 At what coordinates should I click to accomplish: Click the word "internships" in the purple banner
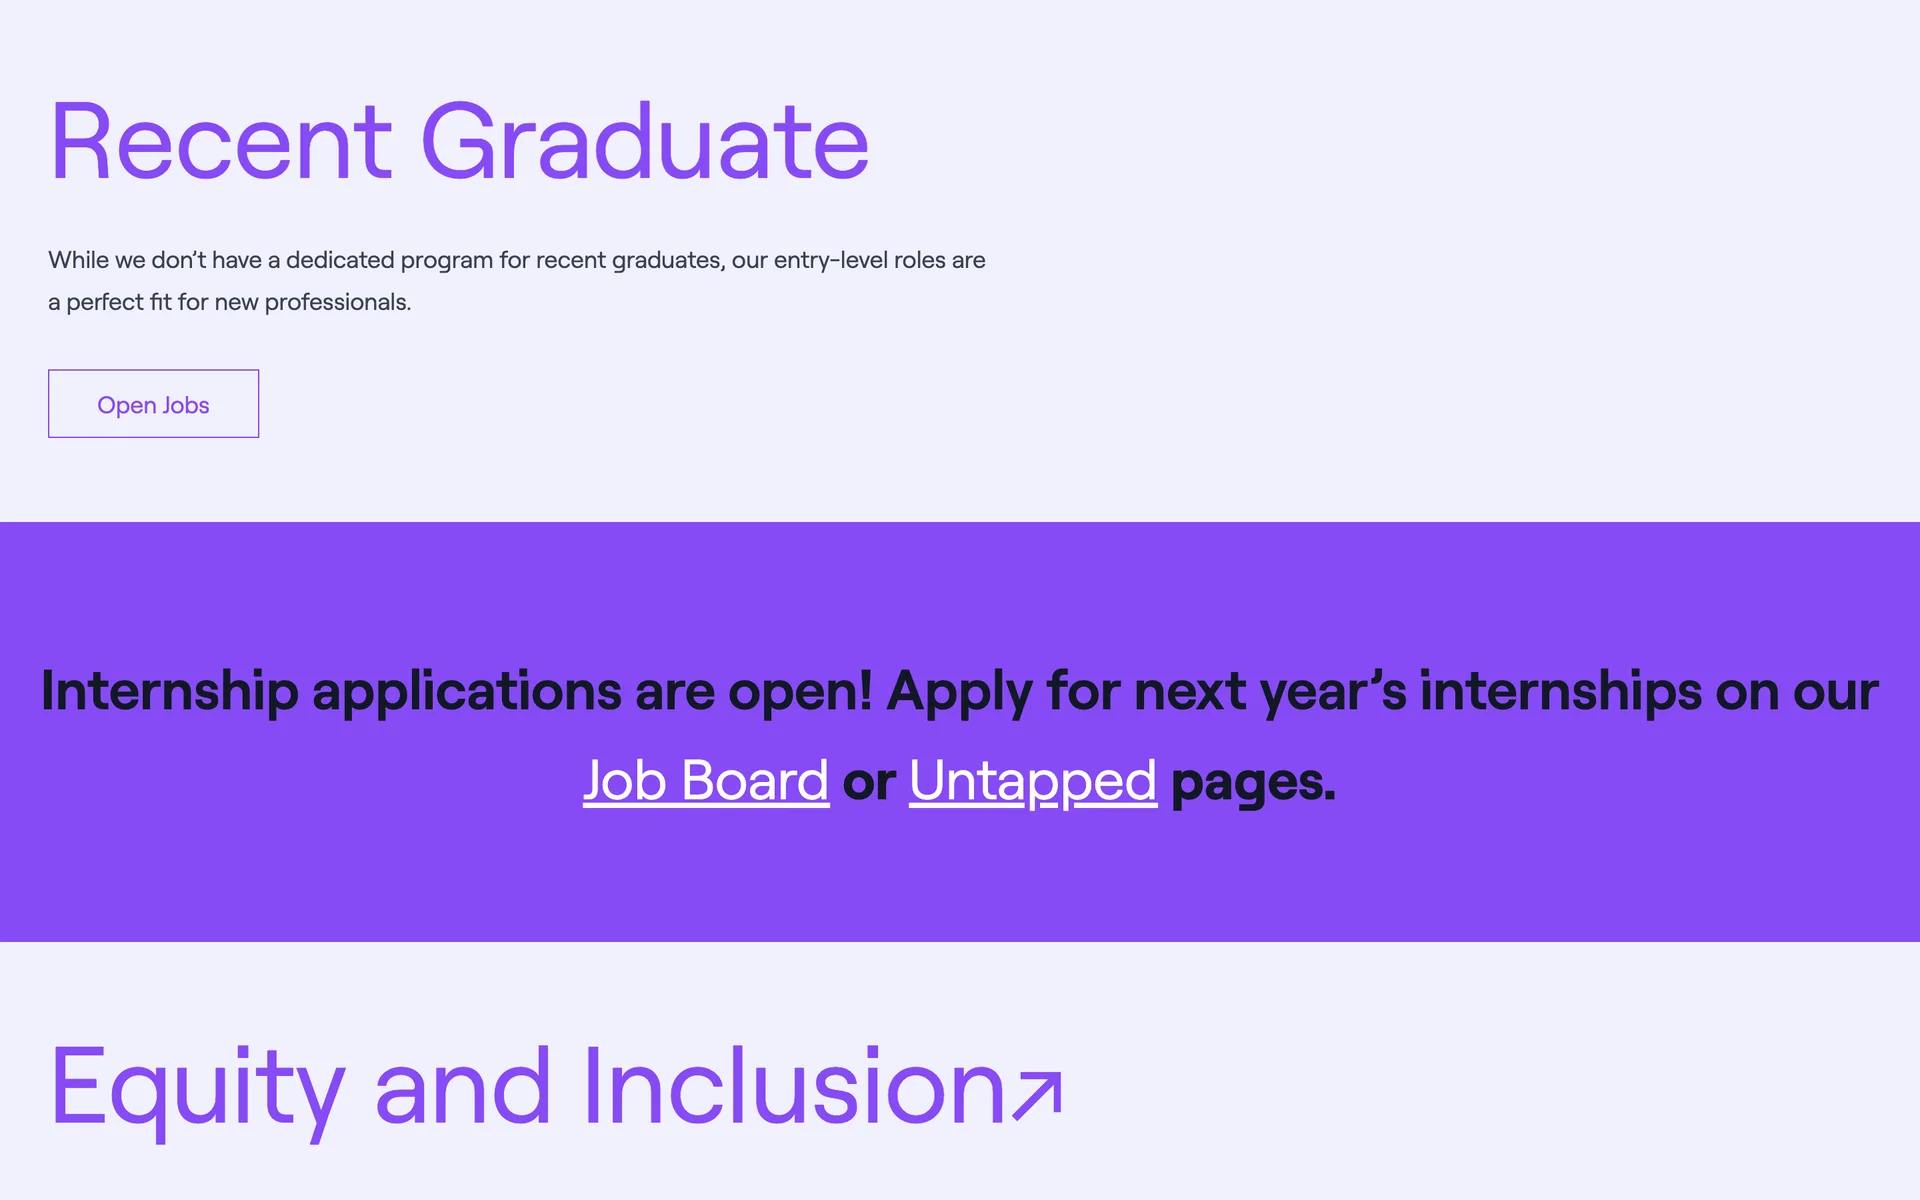coord(1560,691)
